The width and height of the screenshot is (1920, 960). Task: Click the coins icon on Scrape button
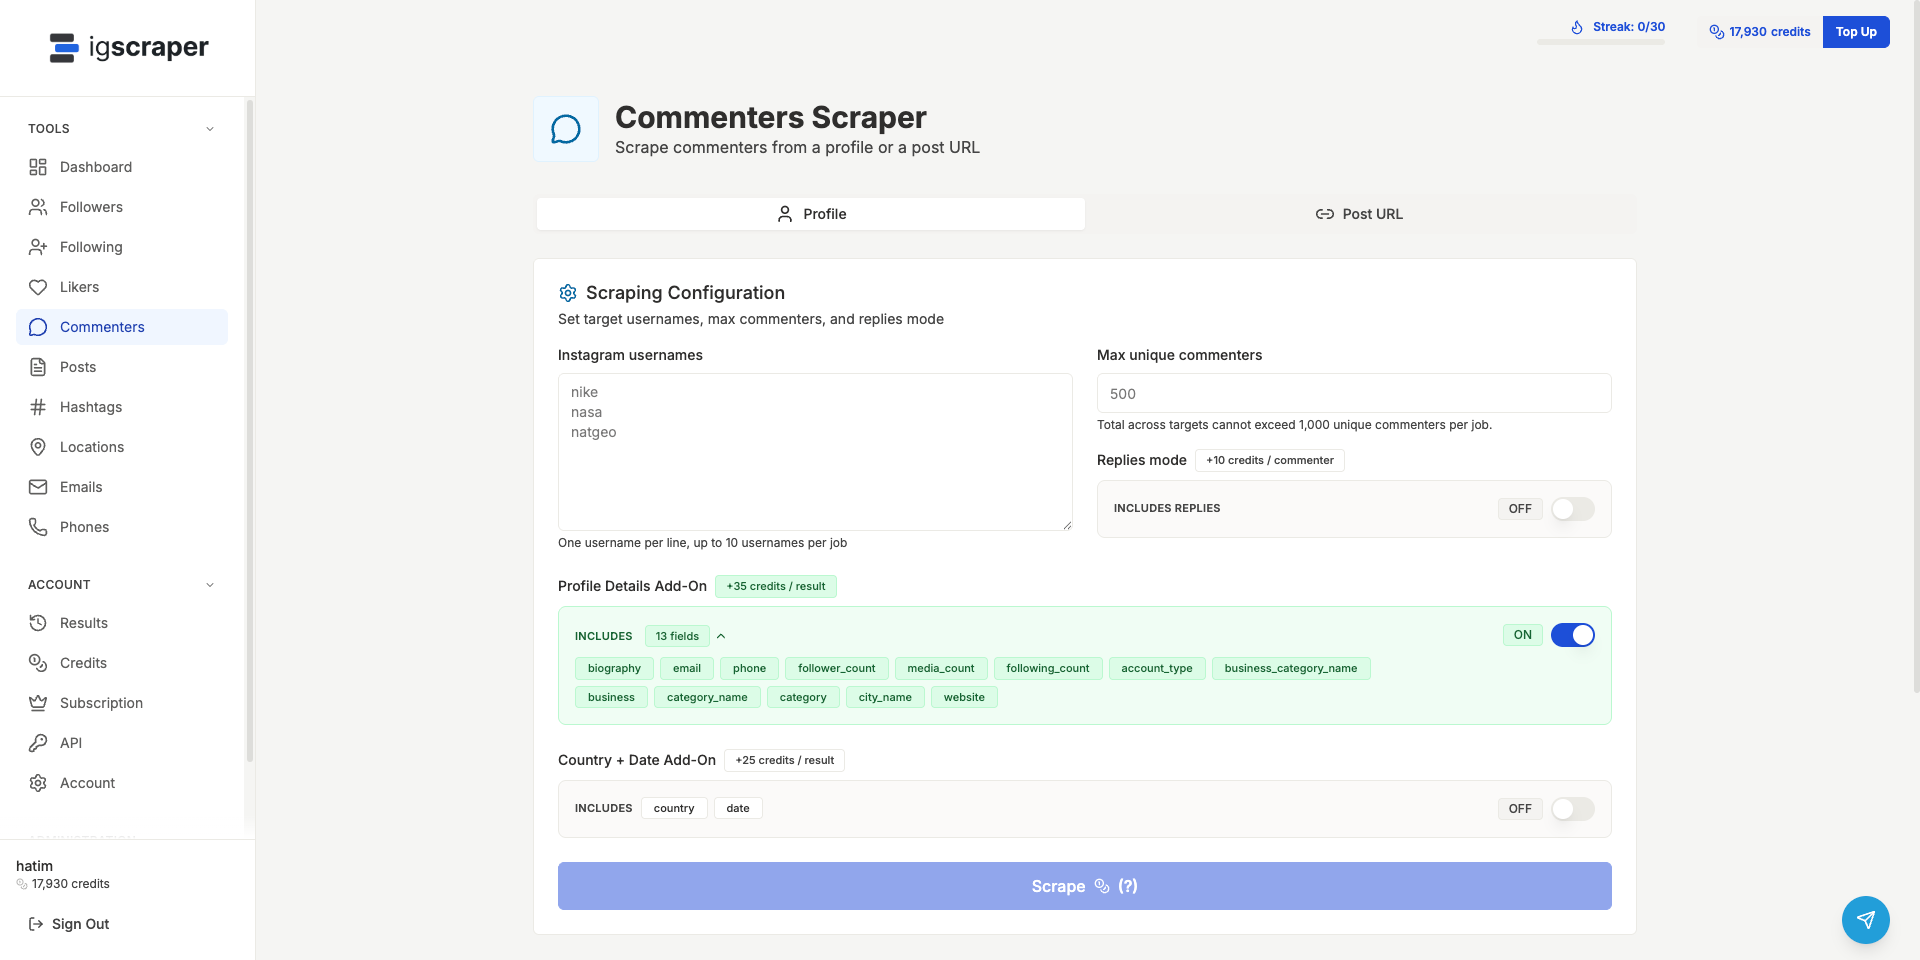coord(1102,886)
